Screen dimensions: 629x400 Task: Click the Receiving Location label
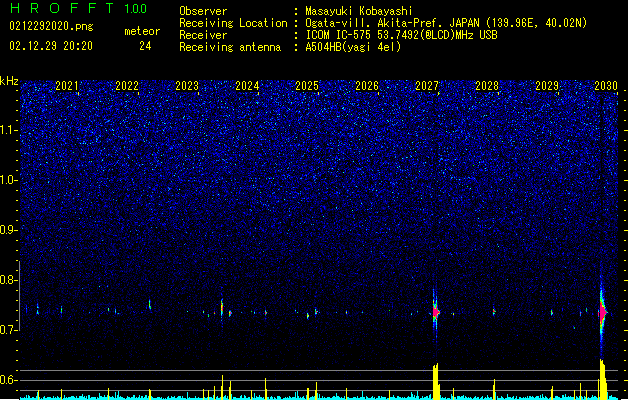[x=233, y=23]
